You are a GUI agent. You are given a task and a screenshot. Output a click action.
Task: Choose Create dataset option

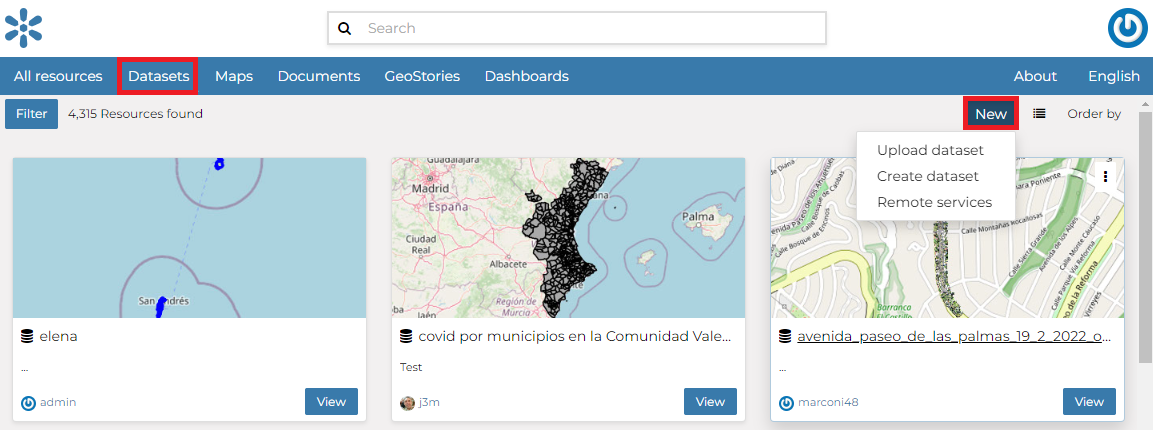(927, 176)
